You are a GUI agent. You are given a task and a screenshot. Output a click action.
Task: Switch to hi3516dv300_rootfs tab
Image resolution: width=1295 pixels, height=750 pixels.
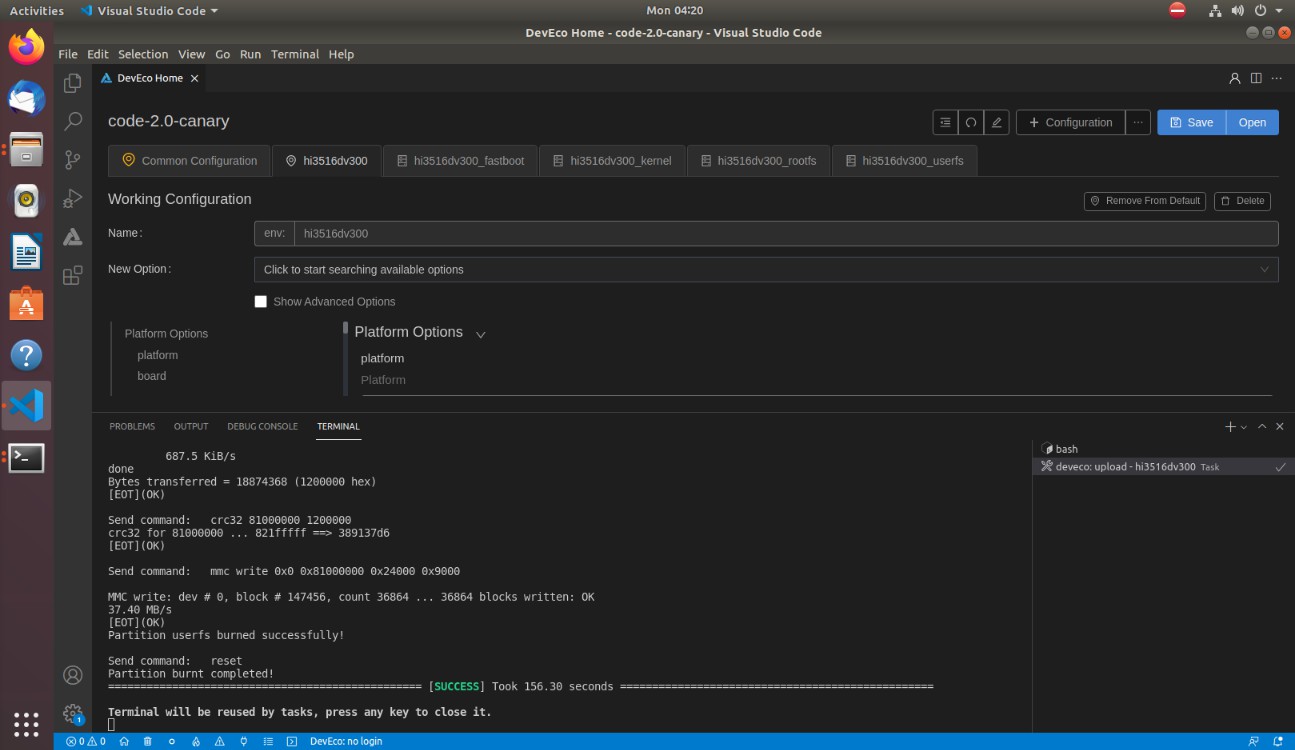click(x=758, y=160)
